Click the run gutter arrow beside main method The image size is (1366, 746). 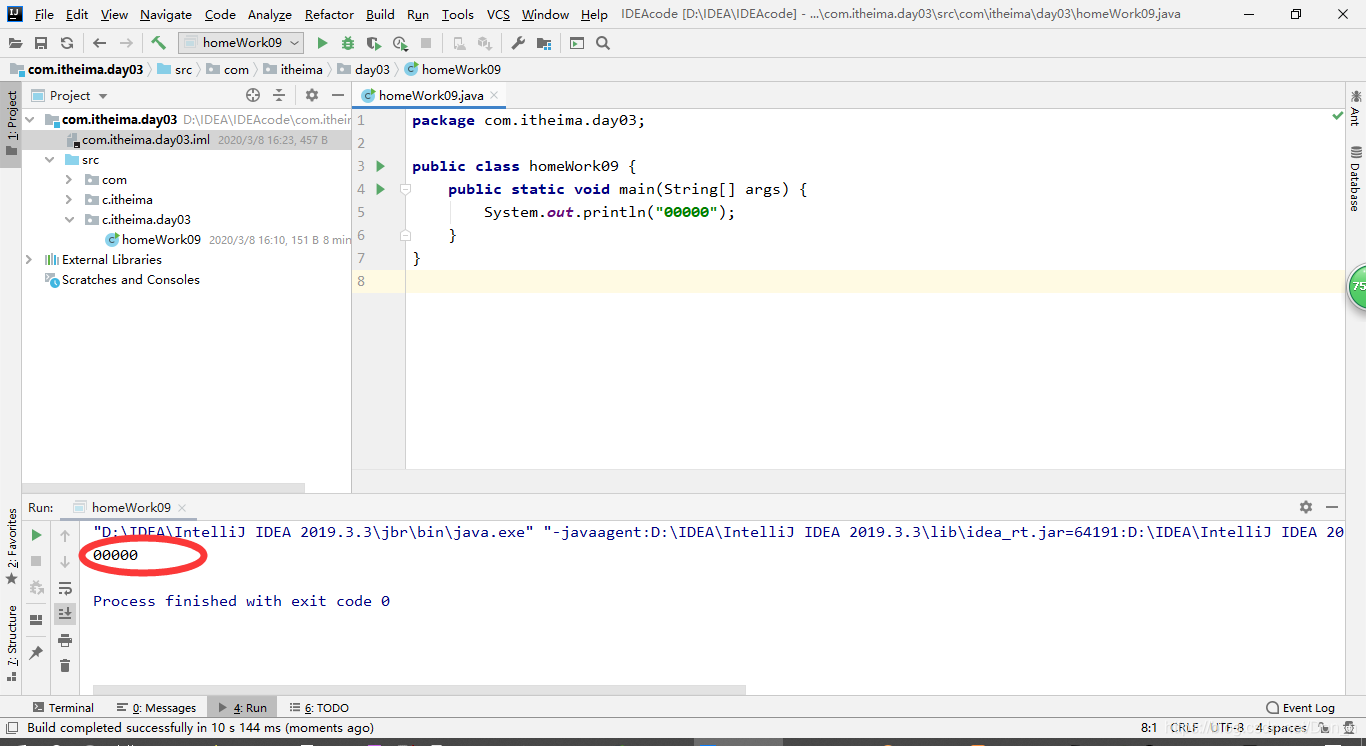380,189
